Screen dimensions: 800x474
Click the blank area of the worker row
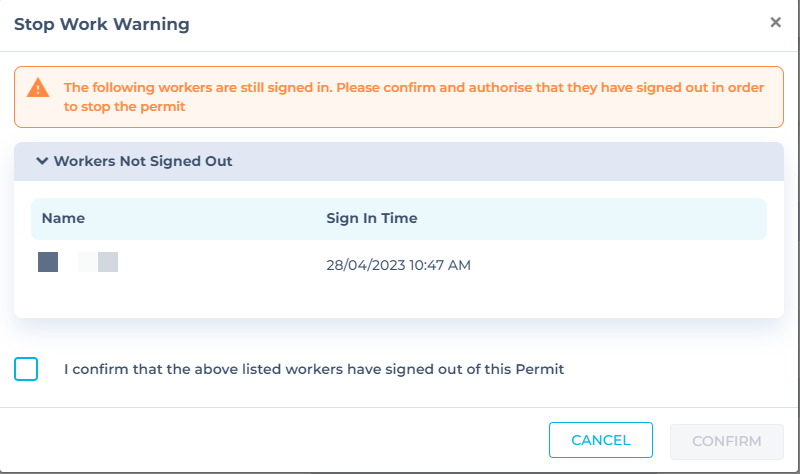click(620, 265)
